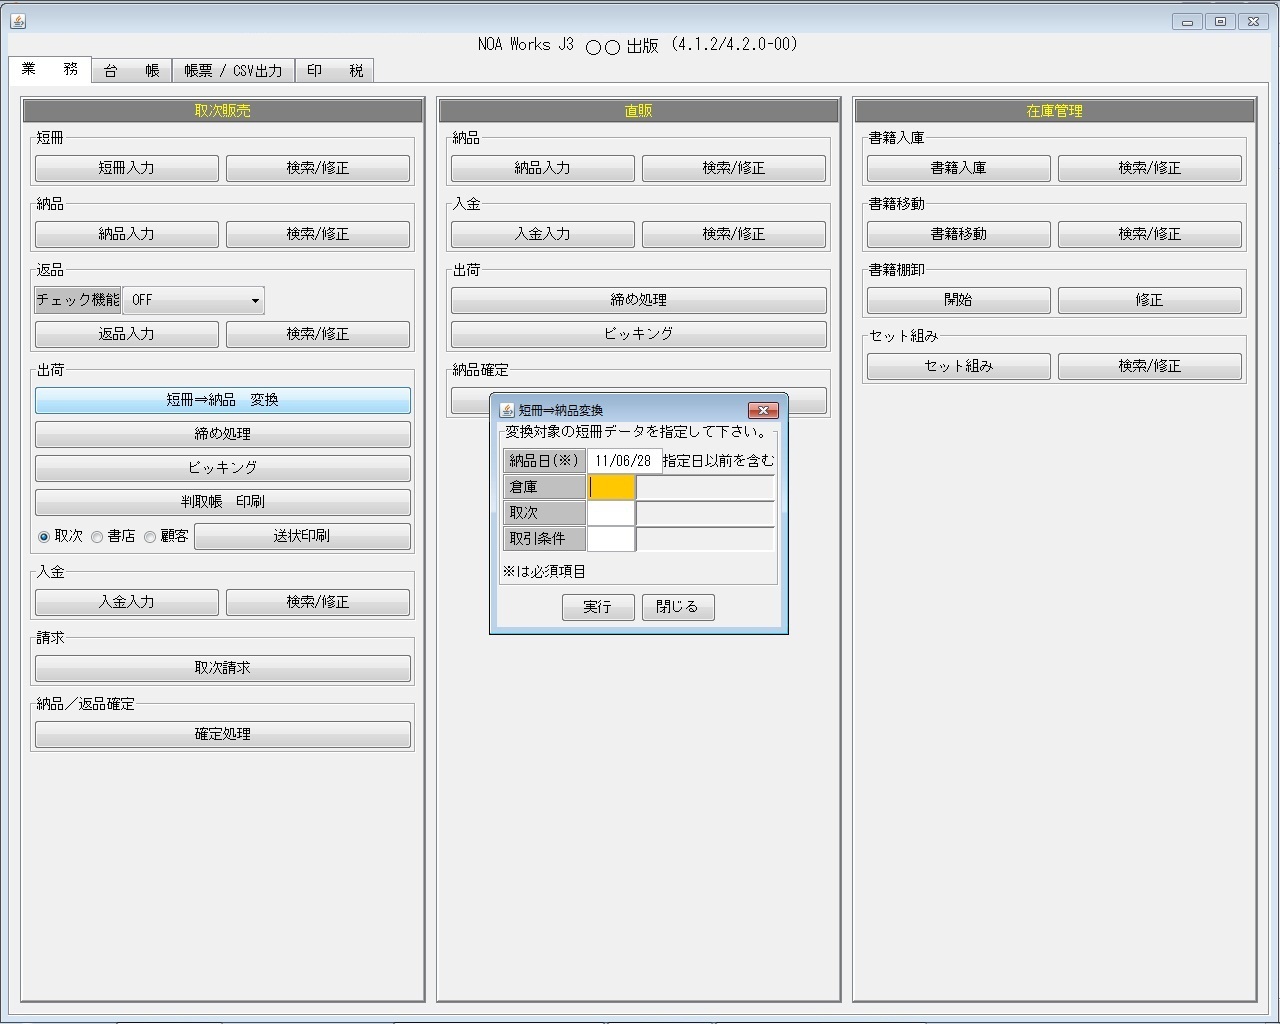Click 書籍移動 button
Viewport: 1280px width, 1024px height.
coord(959,234)
